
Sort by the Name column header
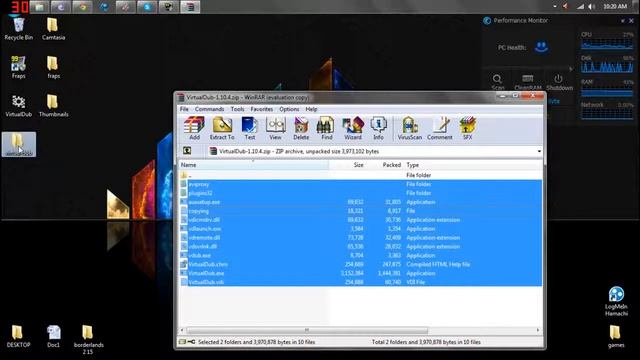(253, 165)
